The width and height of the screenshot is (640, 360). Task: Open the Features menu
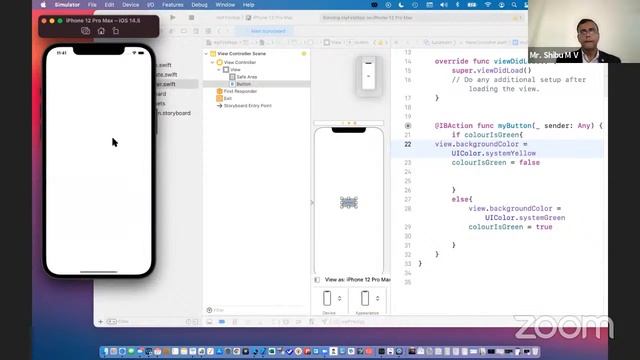[x=173, y=5]
